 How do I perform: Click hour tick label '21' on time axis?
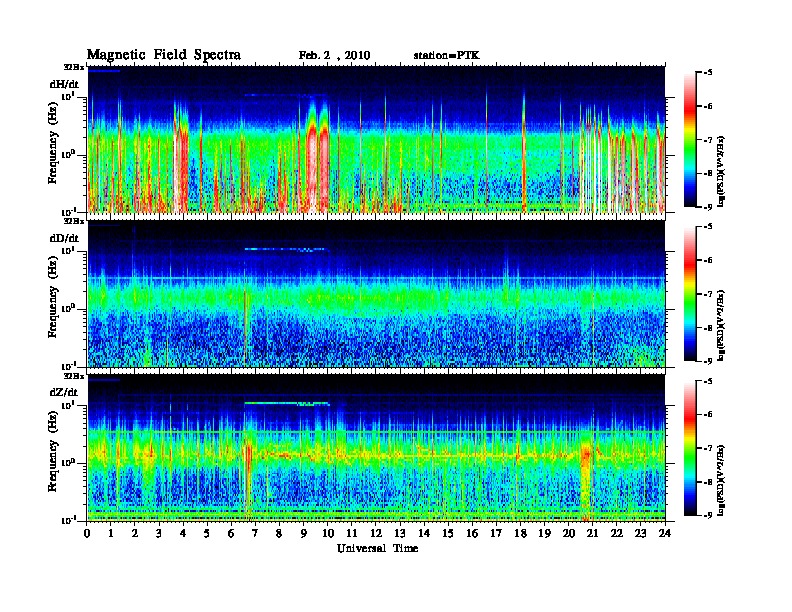pyautogui.click(x=592, y=533)
